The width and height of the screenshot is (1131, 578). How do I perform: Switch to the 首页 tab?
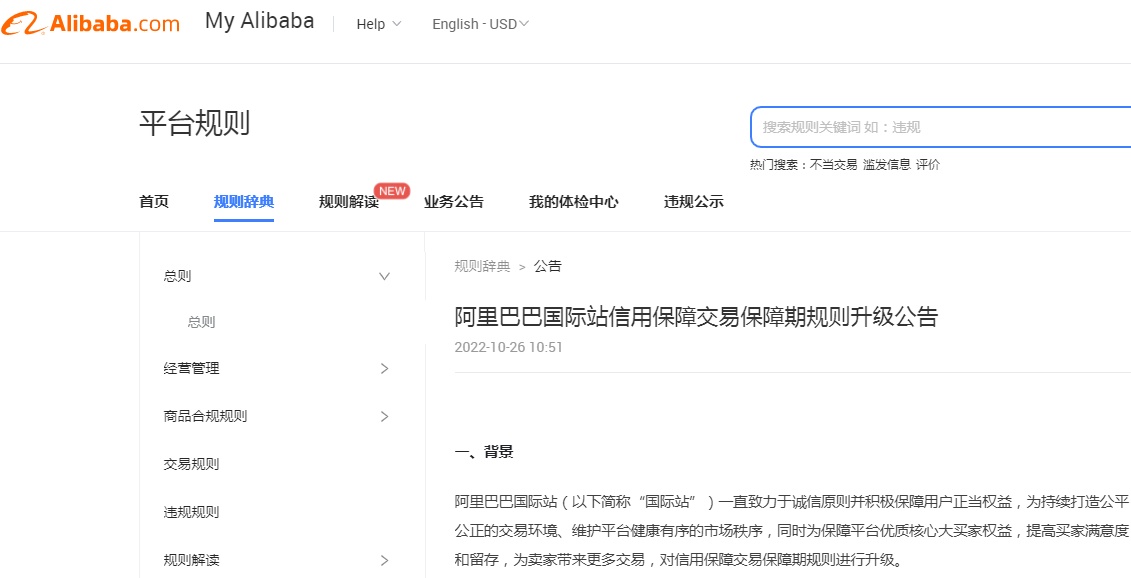(x=154, y=202)
